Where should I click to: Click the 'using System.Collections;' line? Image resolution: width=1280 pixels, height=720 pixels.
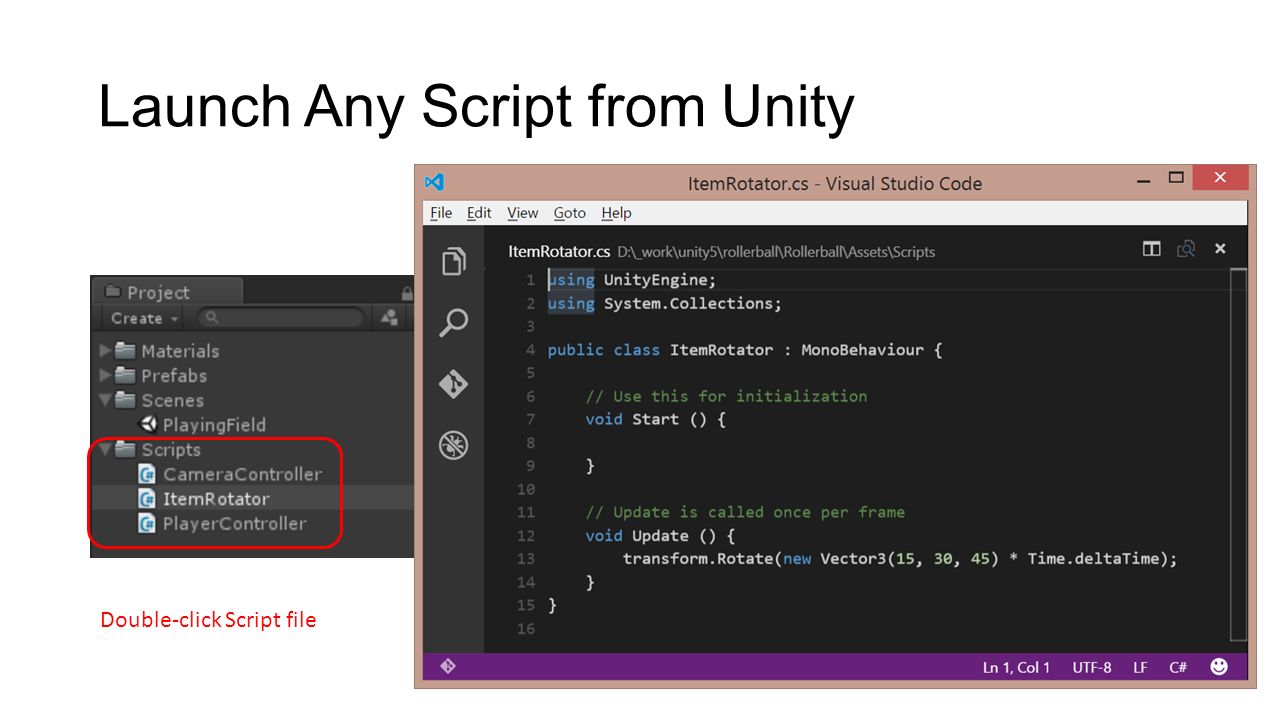click(x=665, y=303)
